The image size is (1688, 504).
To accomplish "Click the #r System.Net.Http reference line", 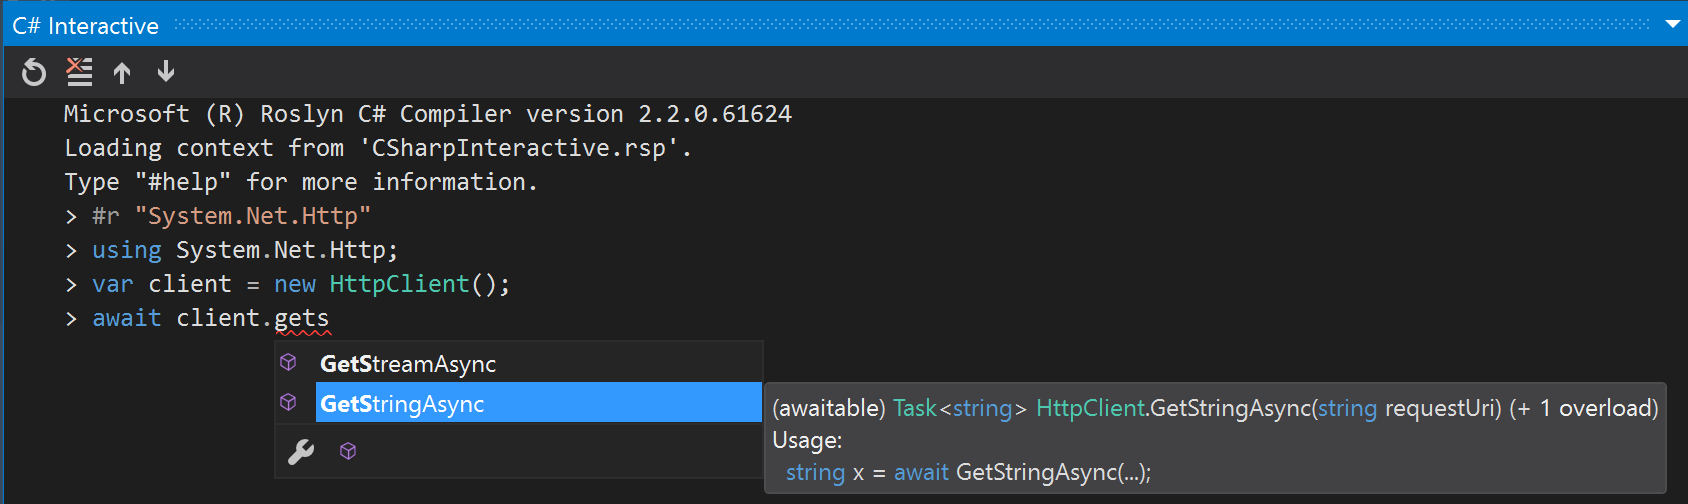I will click(231, 216).
